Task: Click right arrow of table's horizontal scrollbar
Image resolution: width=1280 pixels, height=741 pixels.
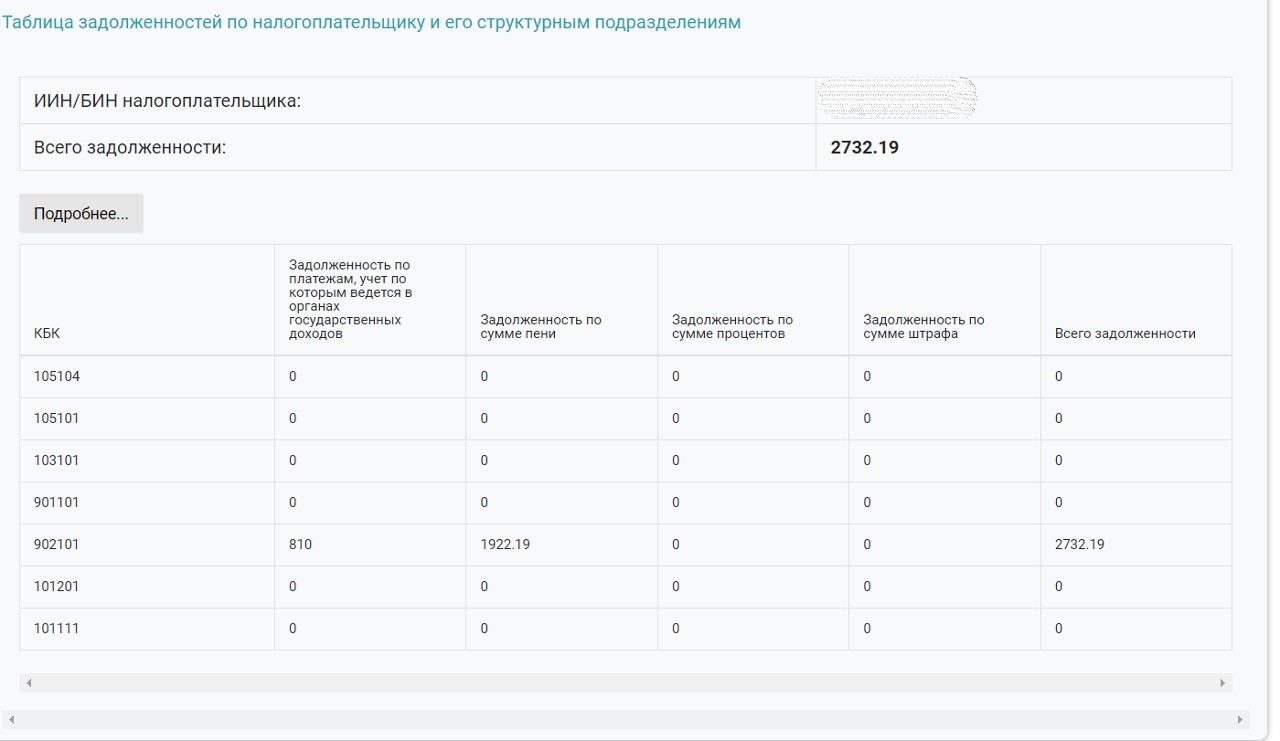Action: coord(1222,683)
